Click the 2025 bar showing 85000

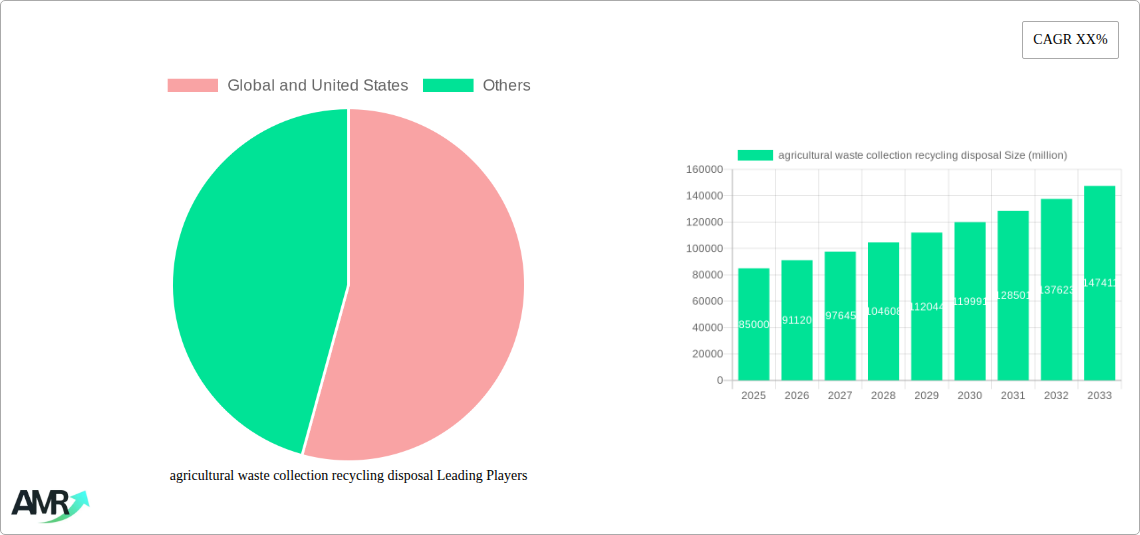point(754,324)
